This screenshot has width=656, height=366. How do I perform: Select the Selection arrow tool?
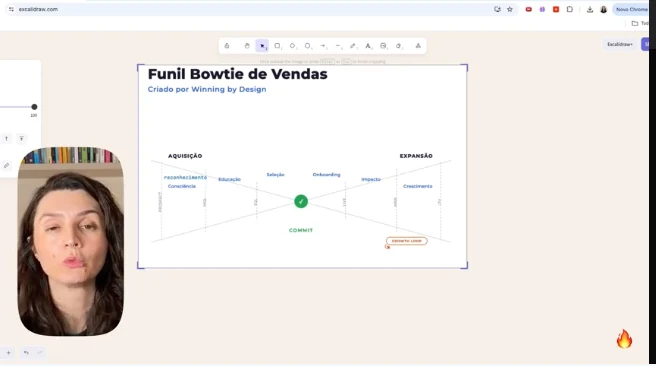coord(262,46)
